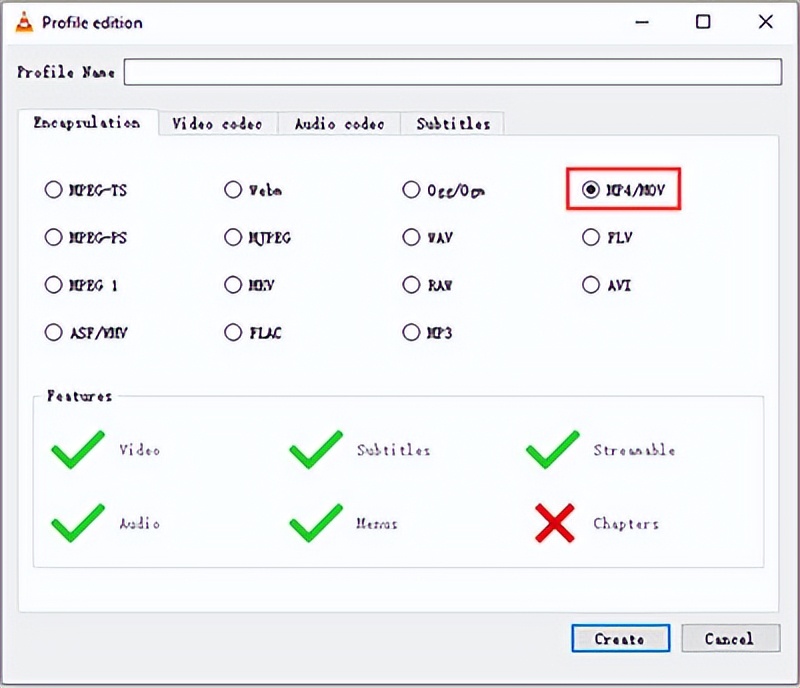Choose the MPEG-TS encapsulation option
Image resolution: width=800 pixels, height=688 pixels.
[53, 190]
